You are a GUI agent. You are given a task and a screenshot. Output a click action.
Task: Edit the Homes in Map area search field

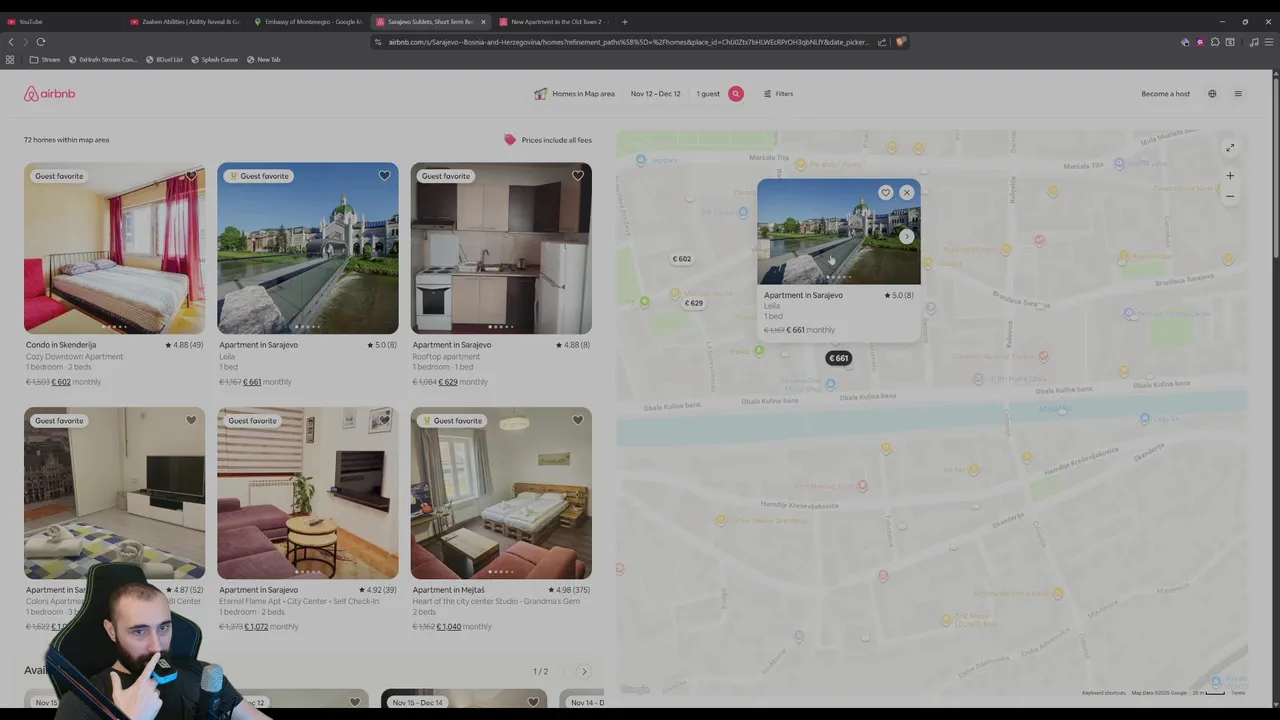pyautogui.click(x=575, y=94)
